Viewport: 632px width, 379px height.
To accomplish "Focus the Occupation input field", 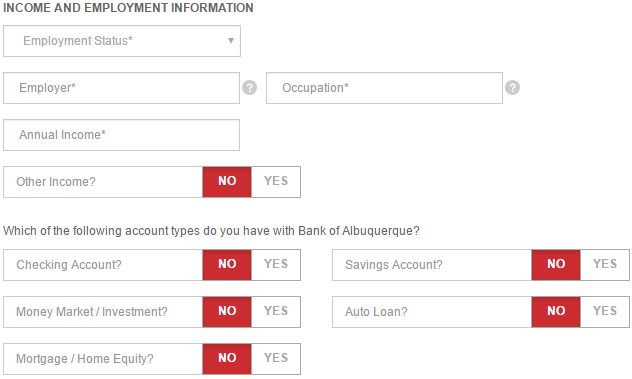I will pyautogui.click(x=384, y=88).
